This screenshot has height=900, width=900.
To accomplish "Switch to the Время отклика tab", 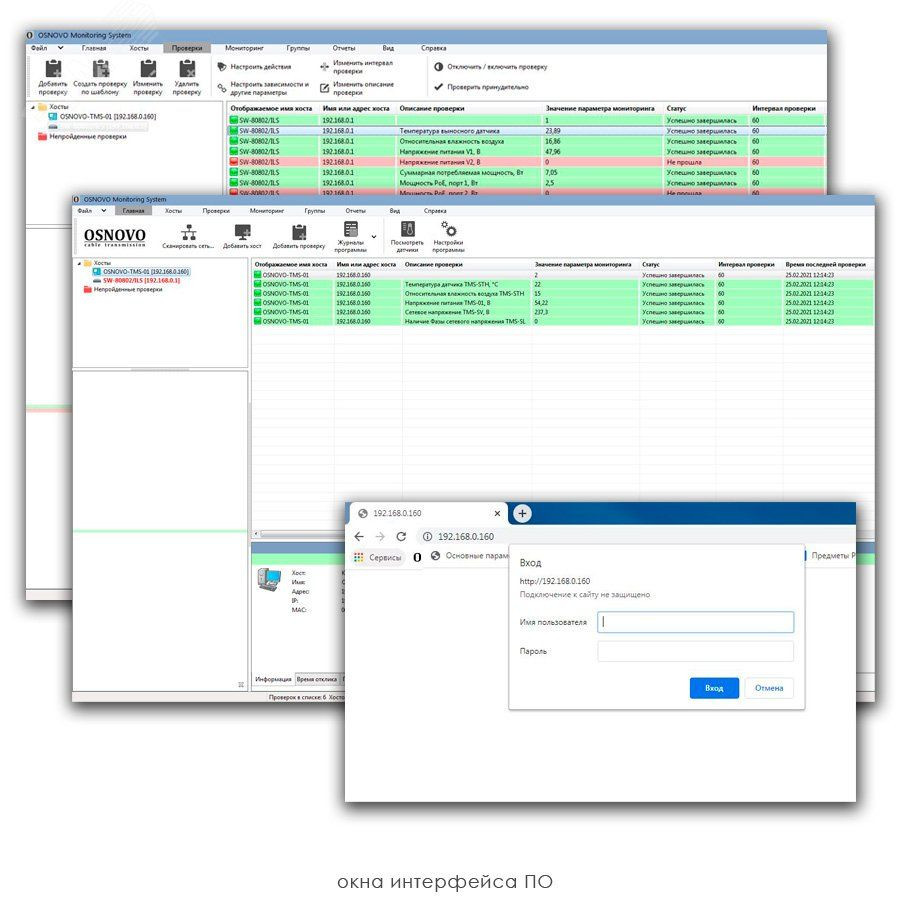I will click(317, 679).
